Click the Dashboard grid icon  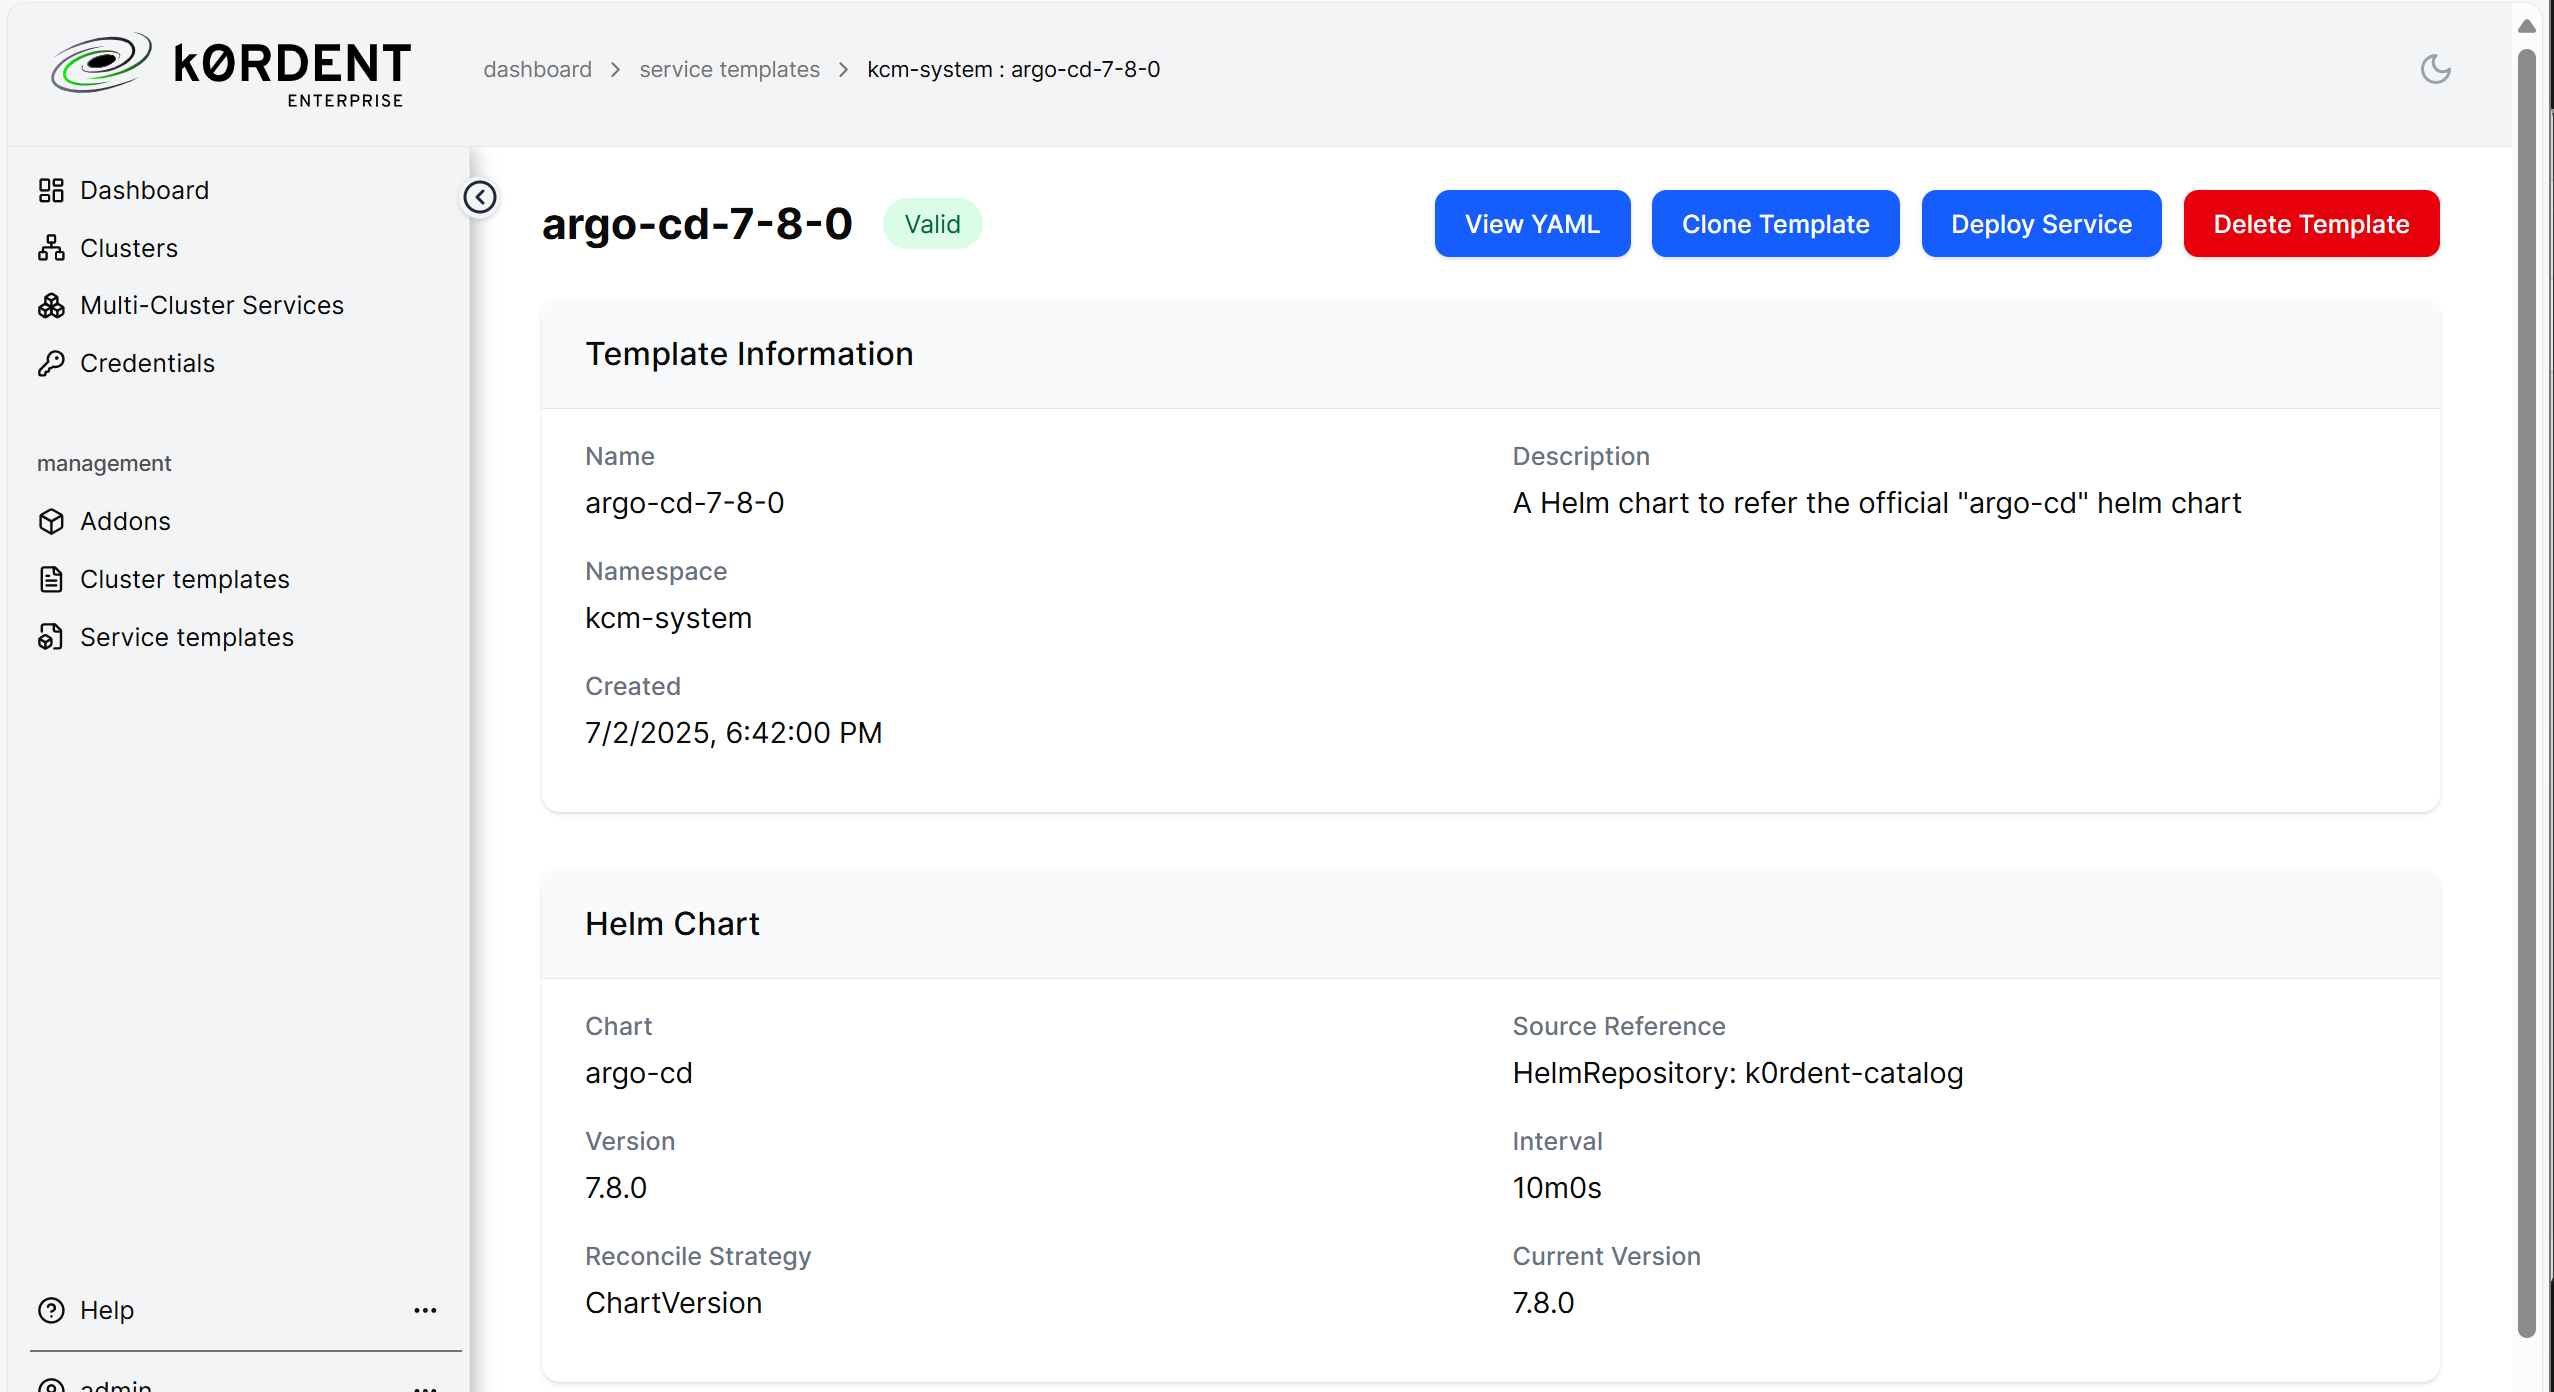pyautogui.click(x=51, y=190)
